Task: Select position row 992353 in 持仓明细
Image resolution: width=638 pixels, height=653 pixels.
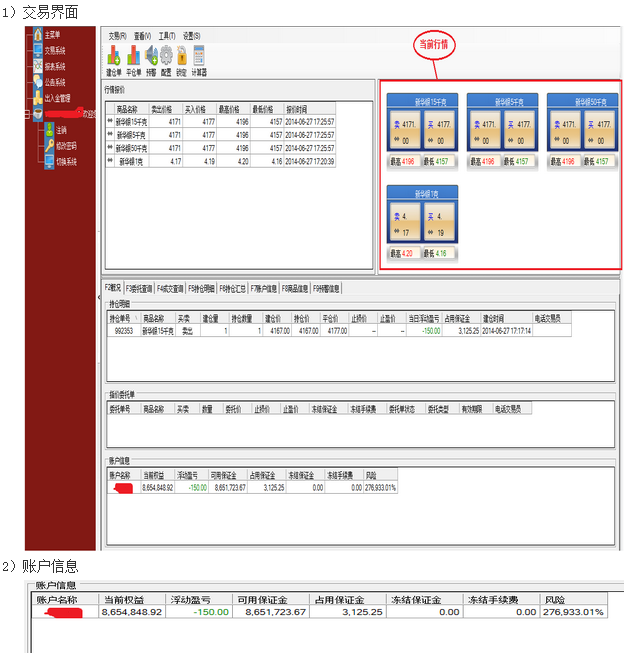Action: [124, 329]
